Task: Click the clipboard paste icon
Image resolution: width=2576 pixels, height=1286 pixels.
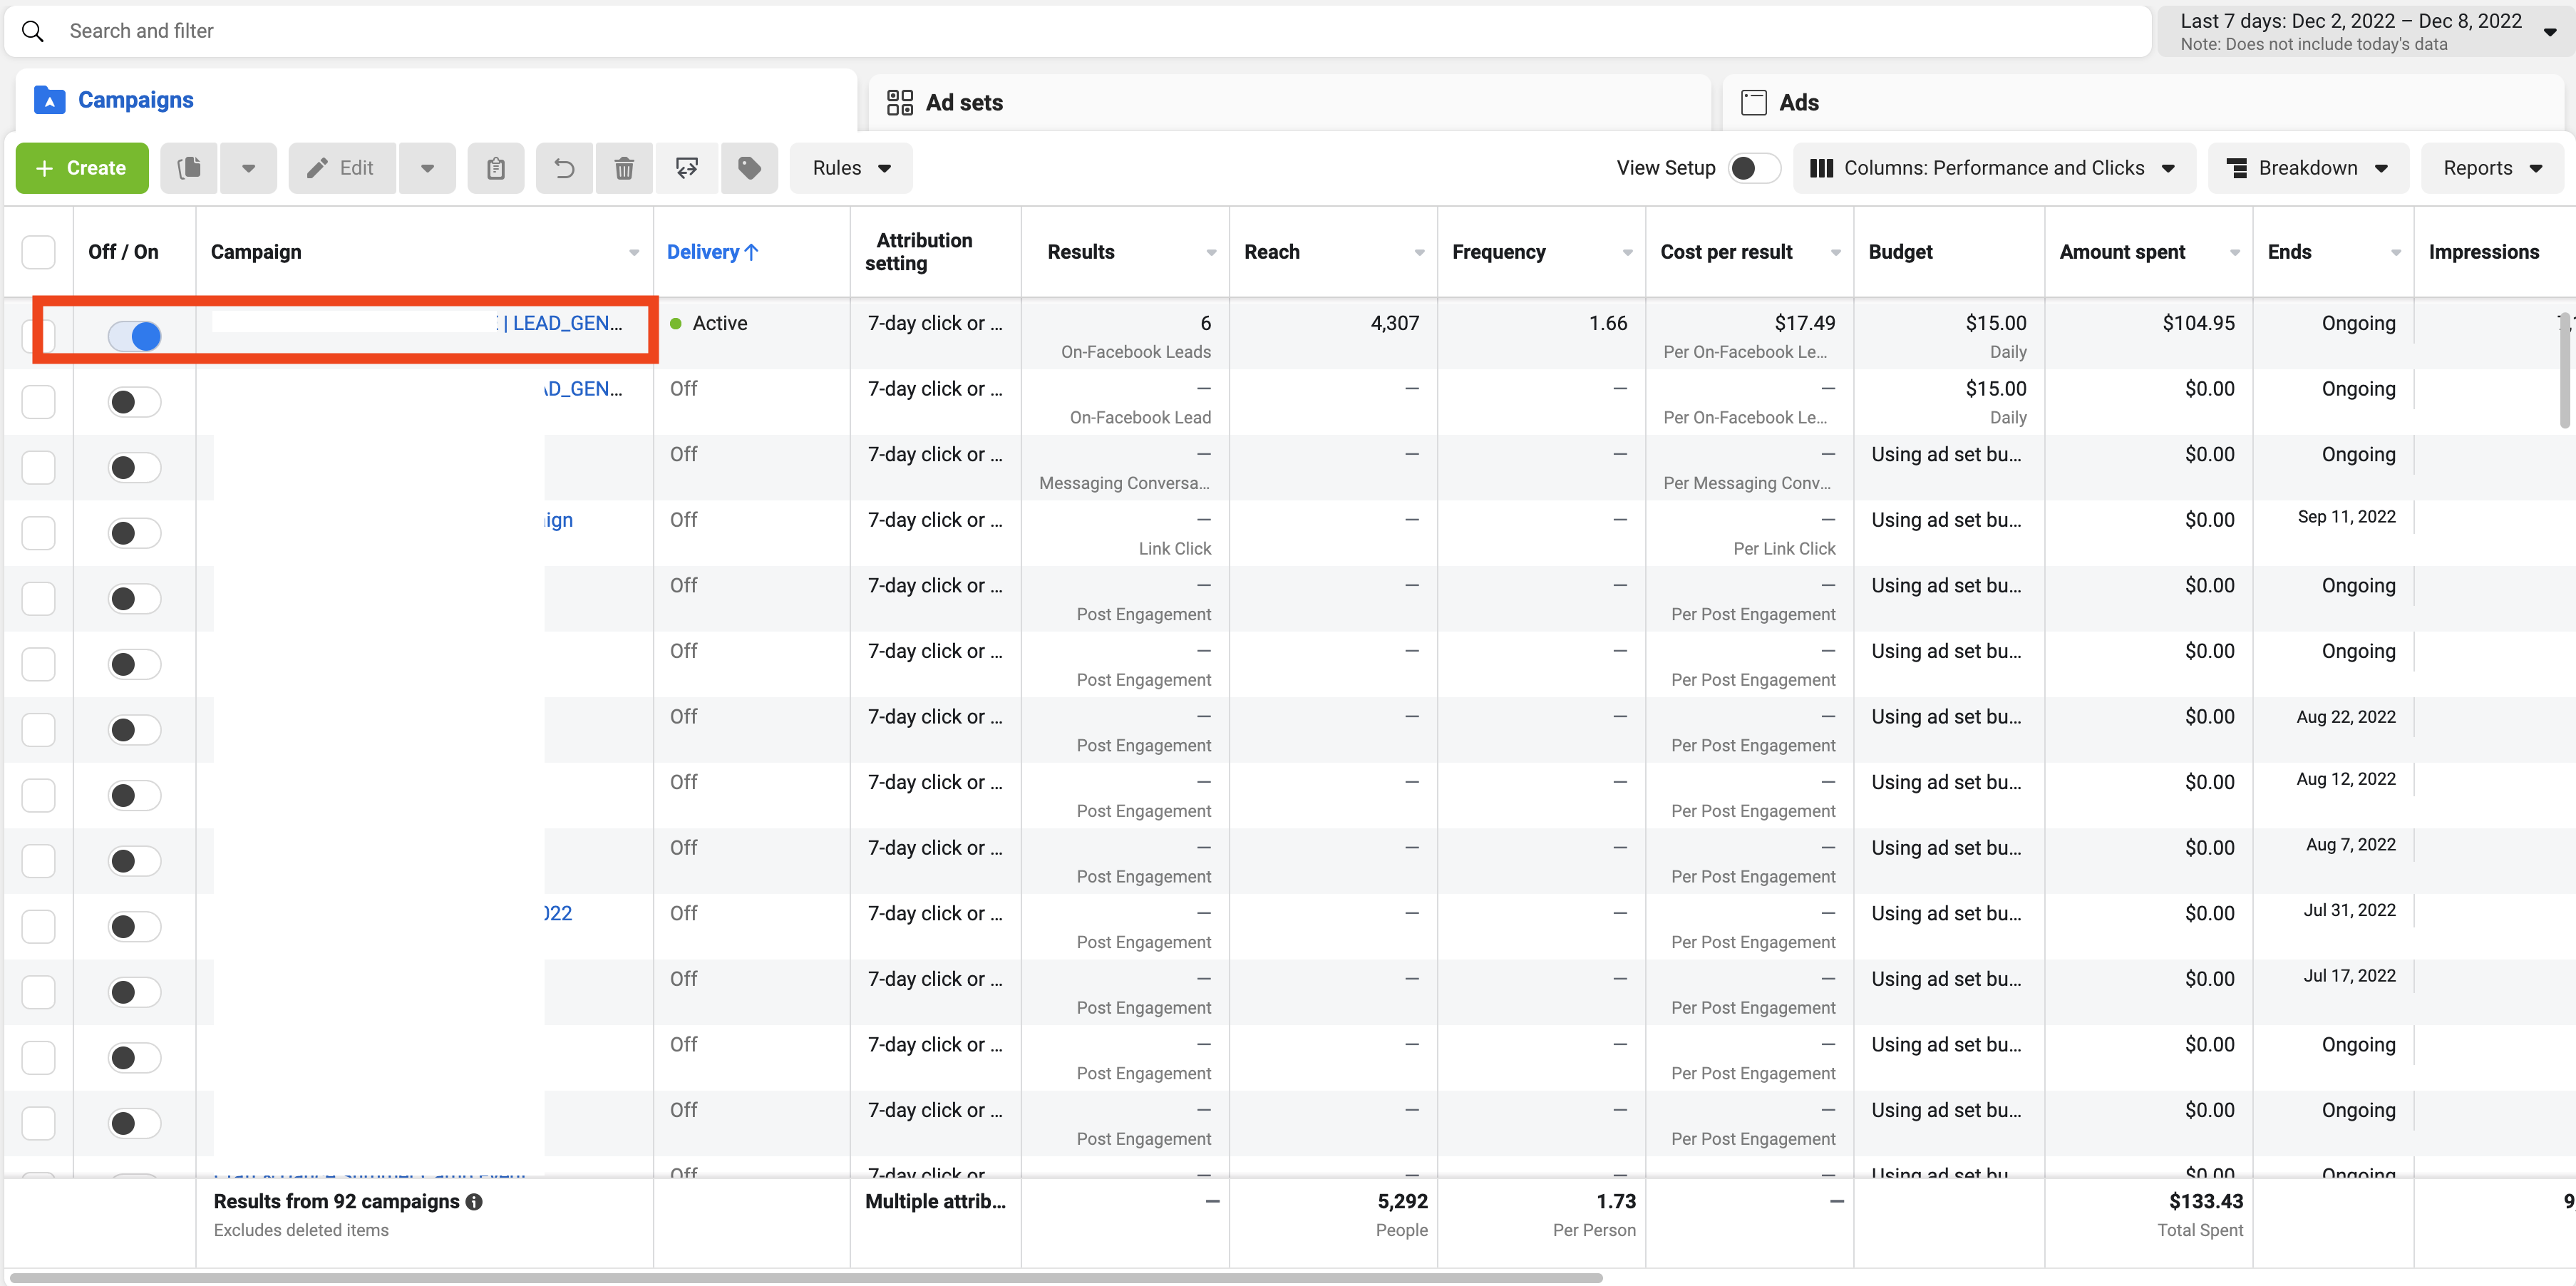Action: coord(496,168)
